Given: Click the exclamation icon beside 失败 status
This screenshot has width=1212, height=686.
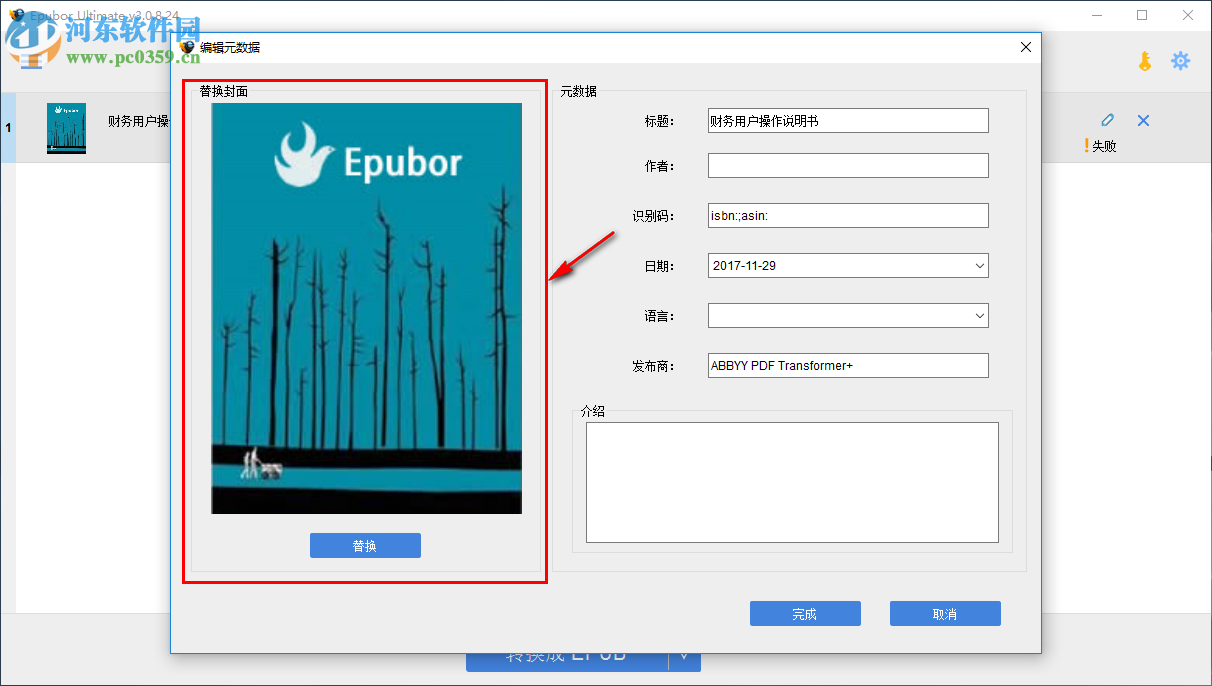Looking at the screenshot, I should pyautogui.click(x=1086, y=144).
